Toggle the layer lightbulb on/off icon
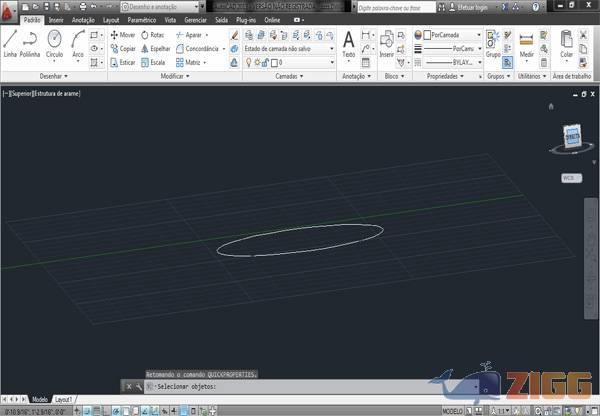This screenshot has height=416, width=600. tap(248, 62)
